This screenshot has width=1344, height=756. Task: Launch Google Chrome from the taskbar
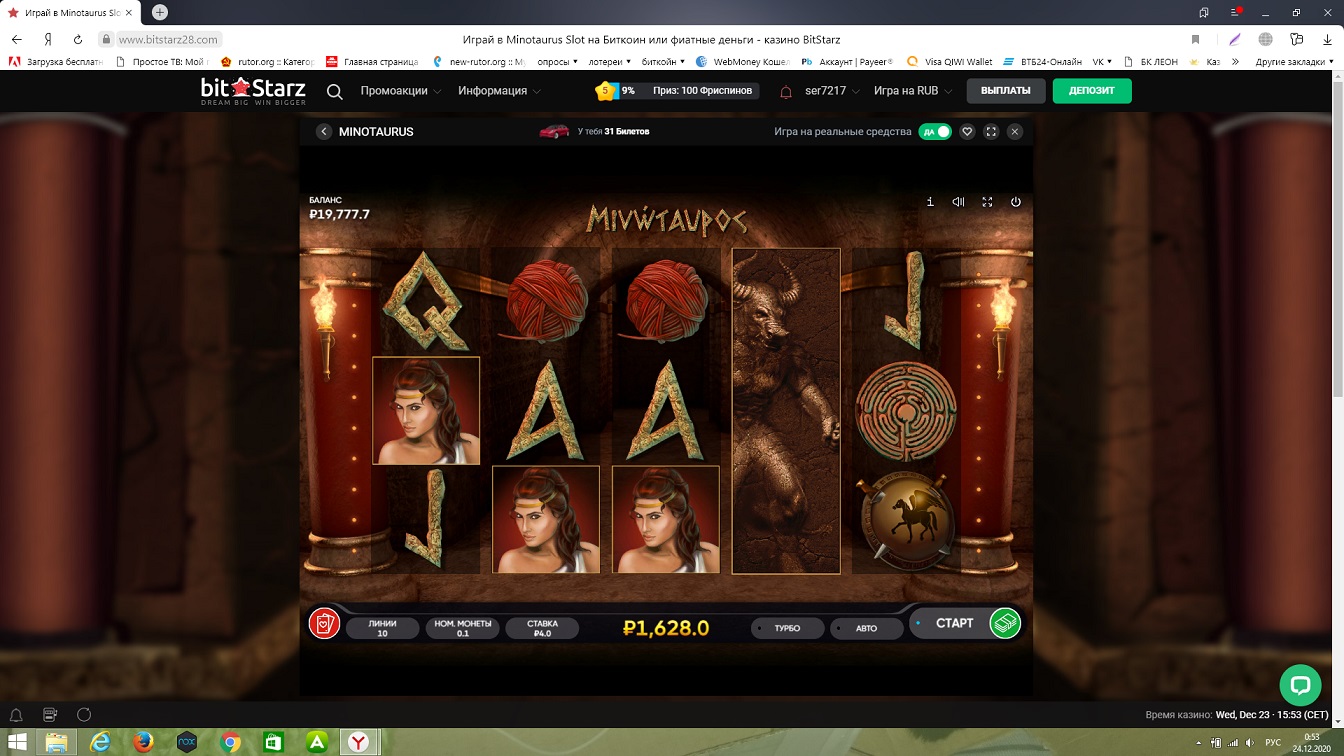coord(230,742)
